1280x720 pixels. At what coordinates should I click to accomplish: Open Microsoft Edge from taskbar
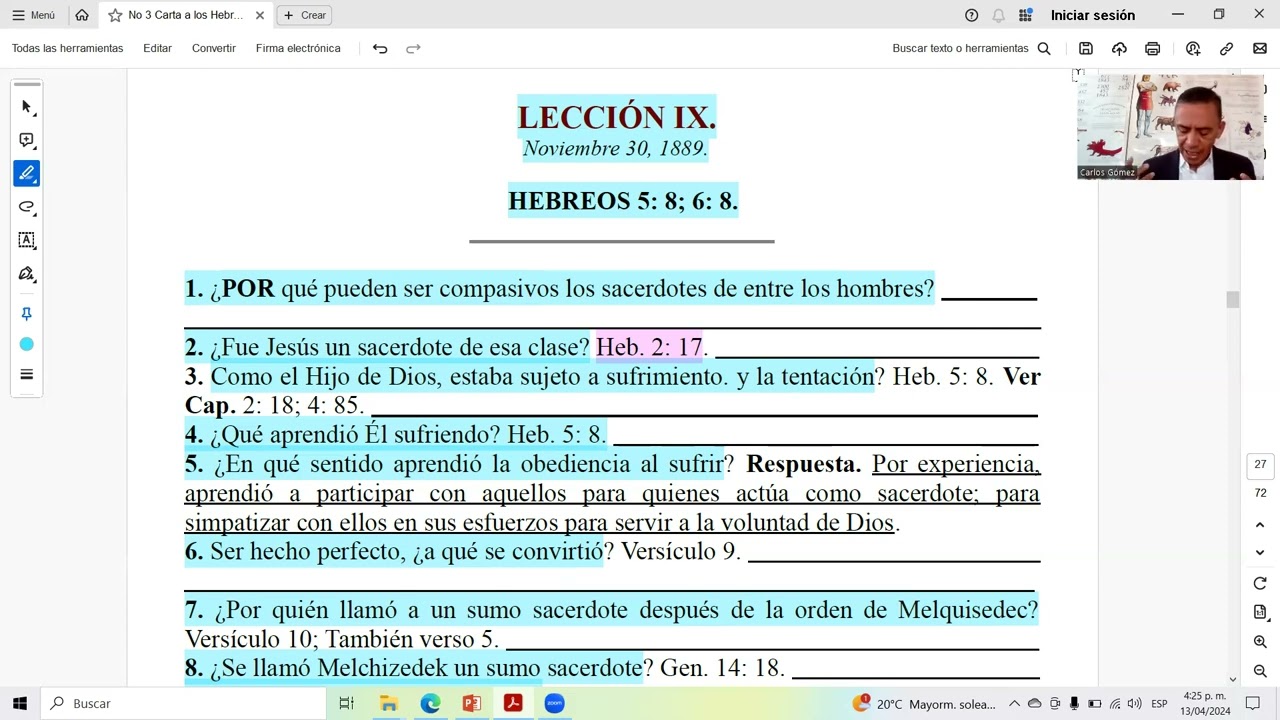tap(430, 703)
